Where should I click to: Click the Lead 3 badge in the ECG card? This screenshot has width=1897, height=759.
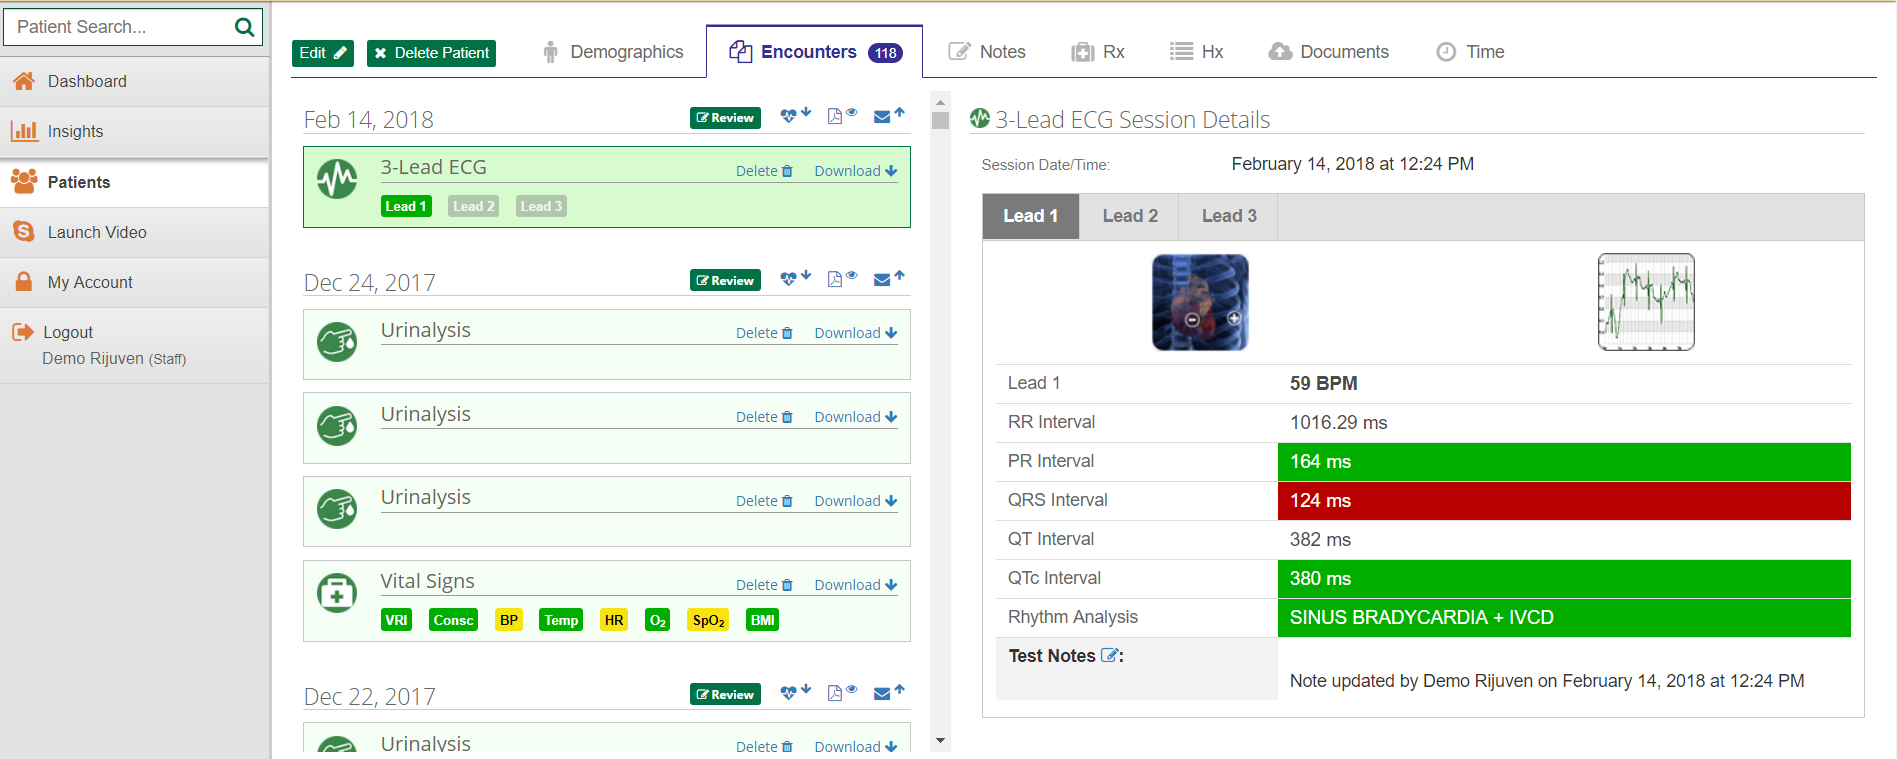click(541, 206)
